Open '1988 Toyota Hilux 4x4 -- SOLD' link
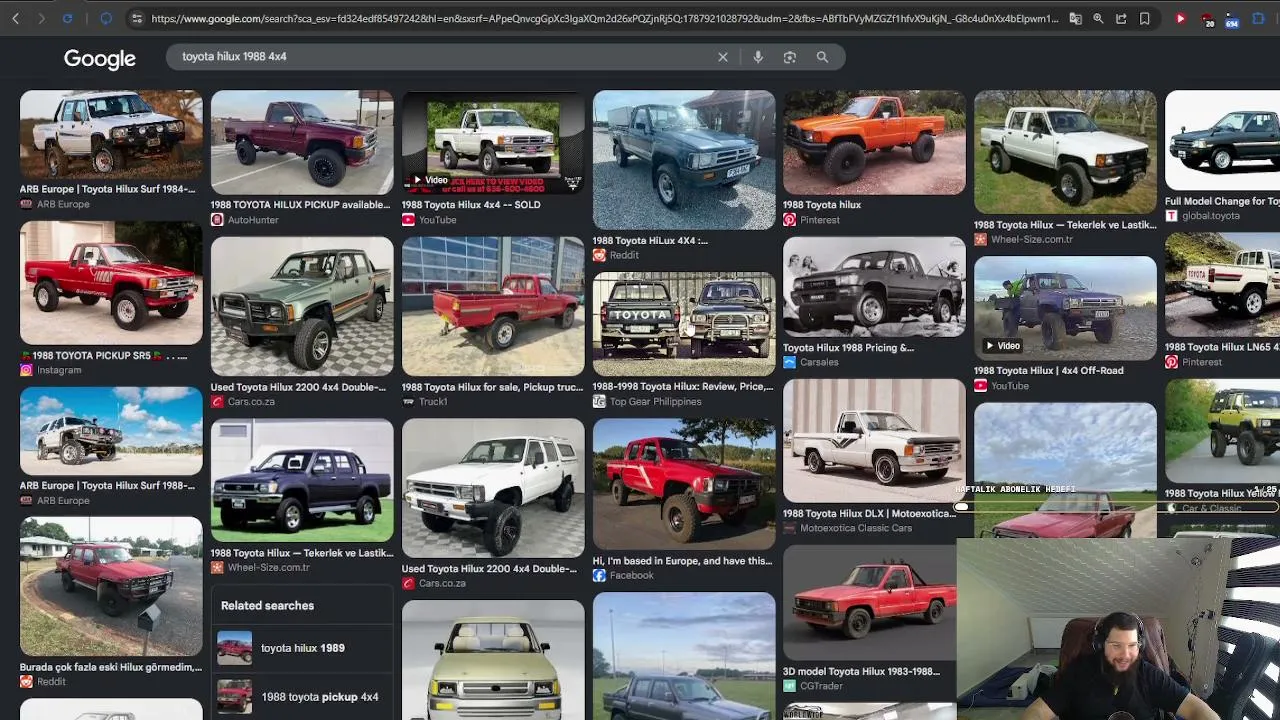 471,205
